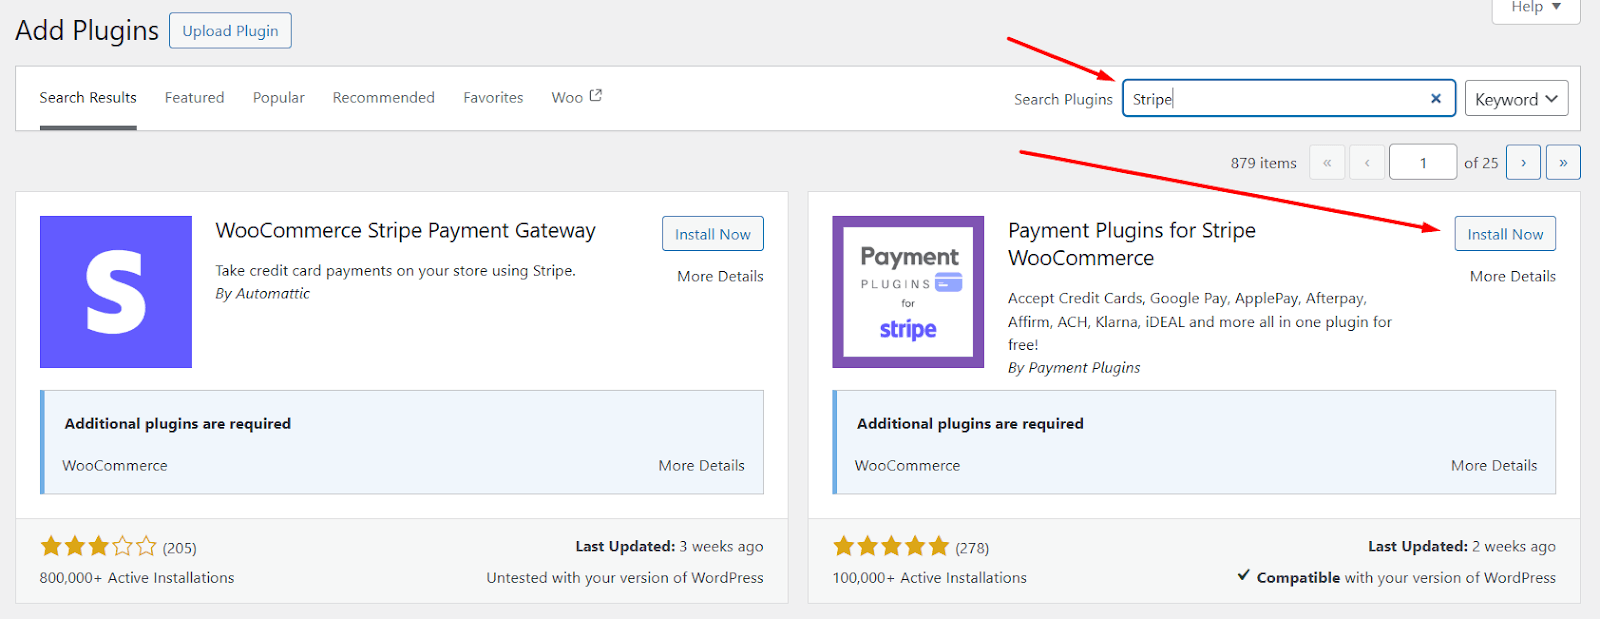Image resolution: width=1600 pixels, height=619 pixels.
Task: Open Automattic author link
Action: [273, 294]
